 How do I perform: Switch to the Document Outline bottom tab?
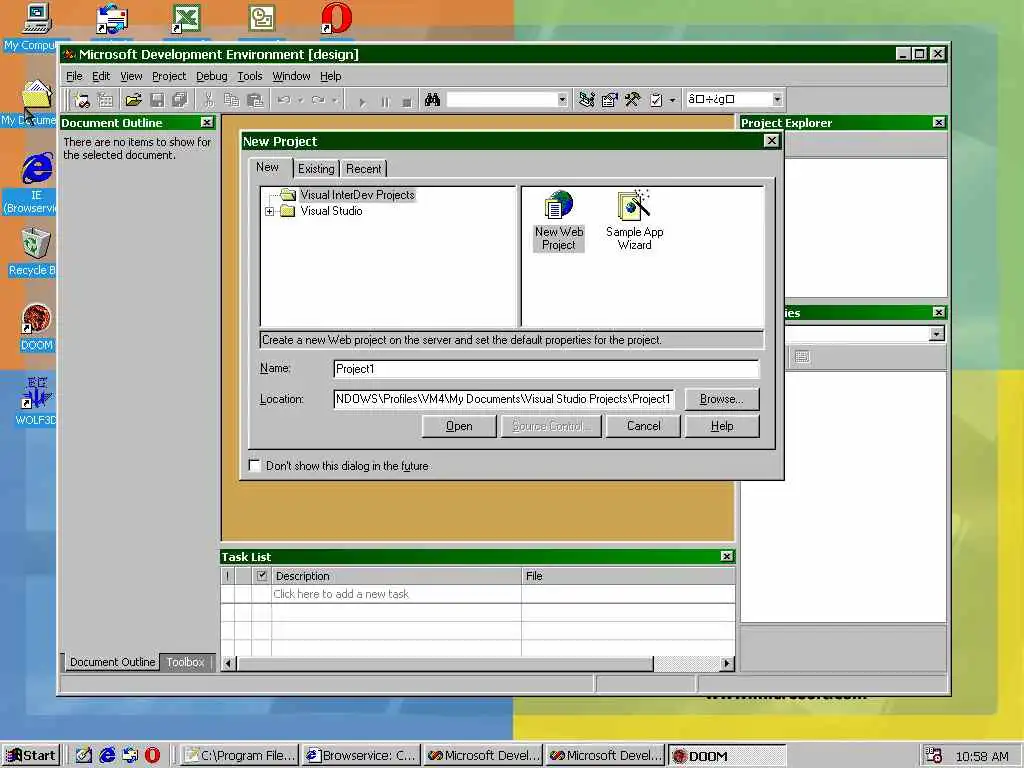(x=112, y=662)
